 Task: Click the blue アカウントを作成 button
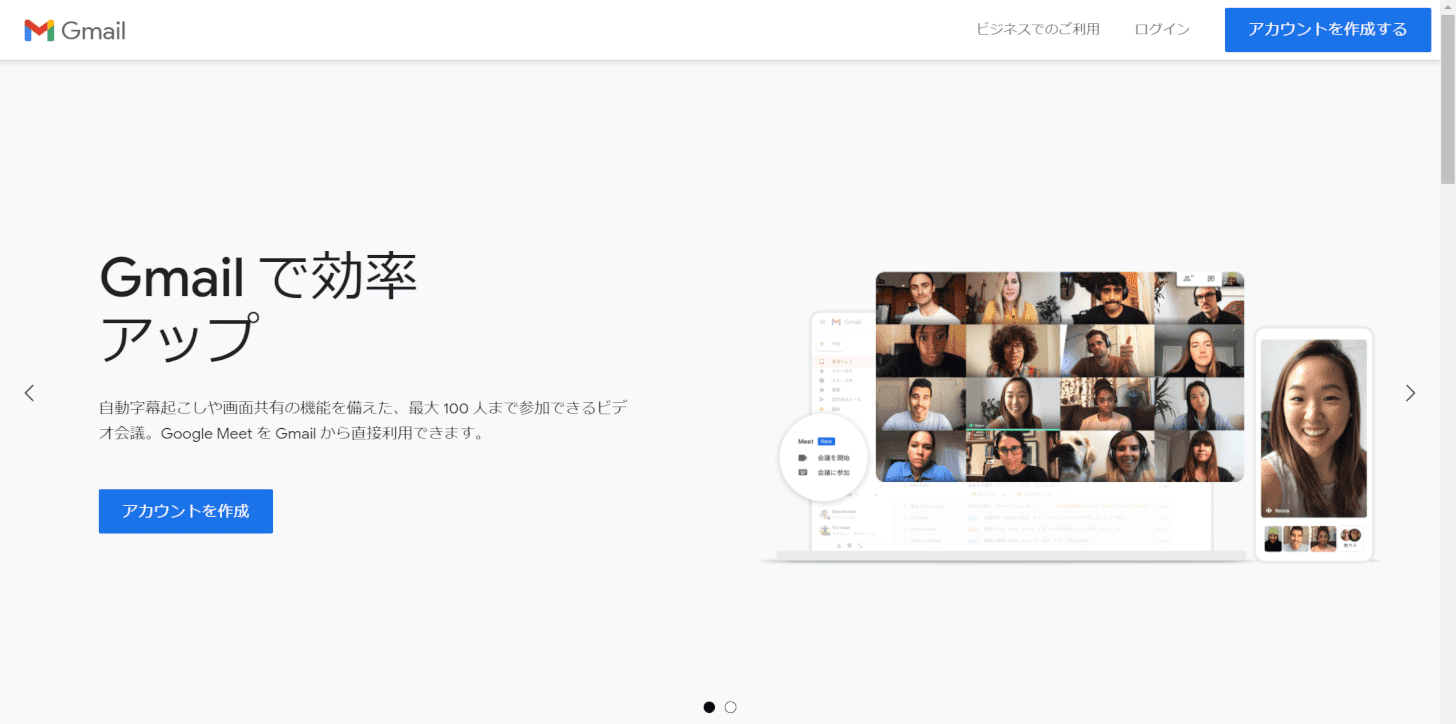pos(186,511)
